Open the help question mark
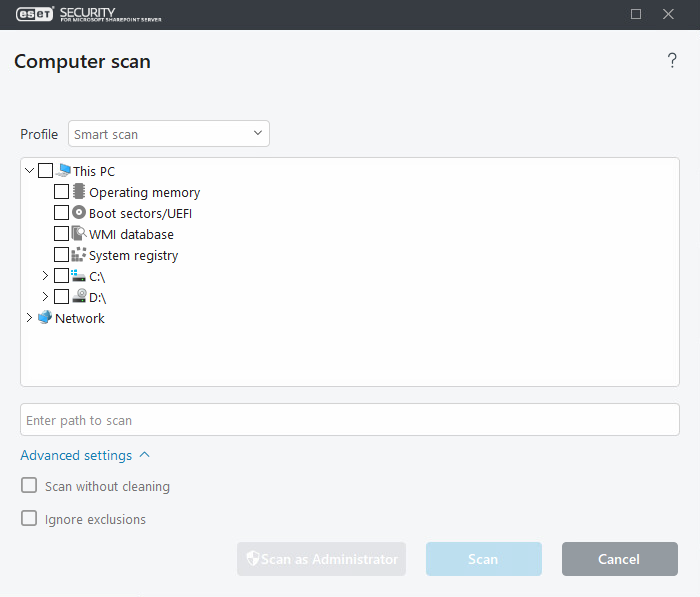The image size is (700, 597). [x=672, y=62]
